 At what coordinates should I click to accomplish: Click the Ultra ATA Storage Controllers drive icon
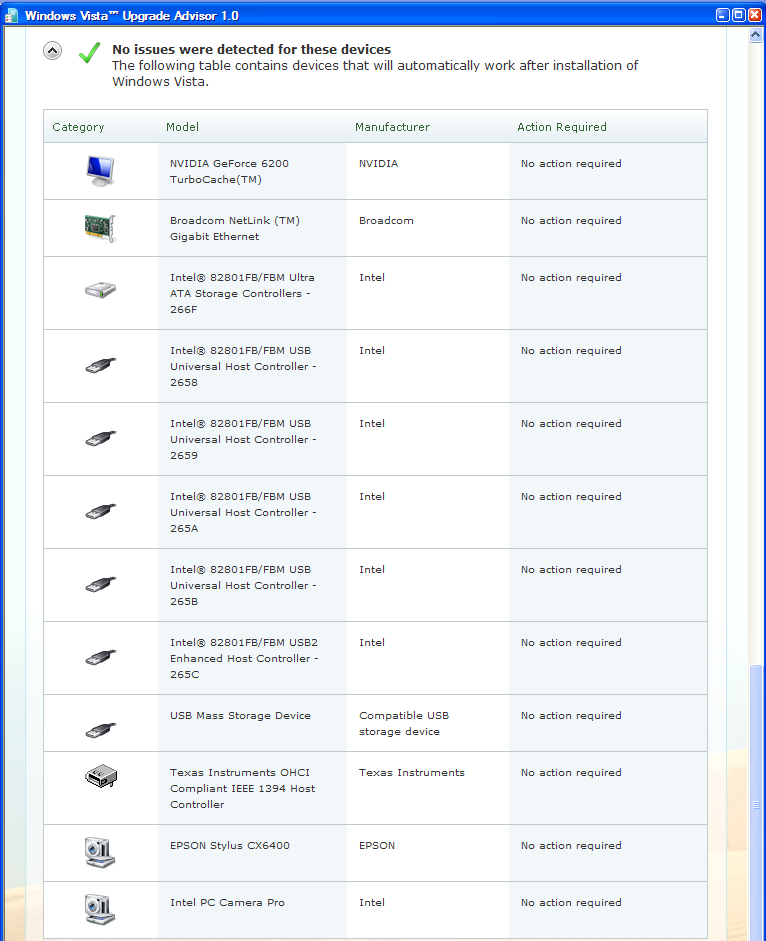coord(100,290)
